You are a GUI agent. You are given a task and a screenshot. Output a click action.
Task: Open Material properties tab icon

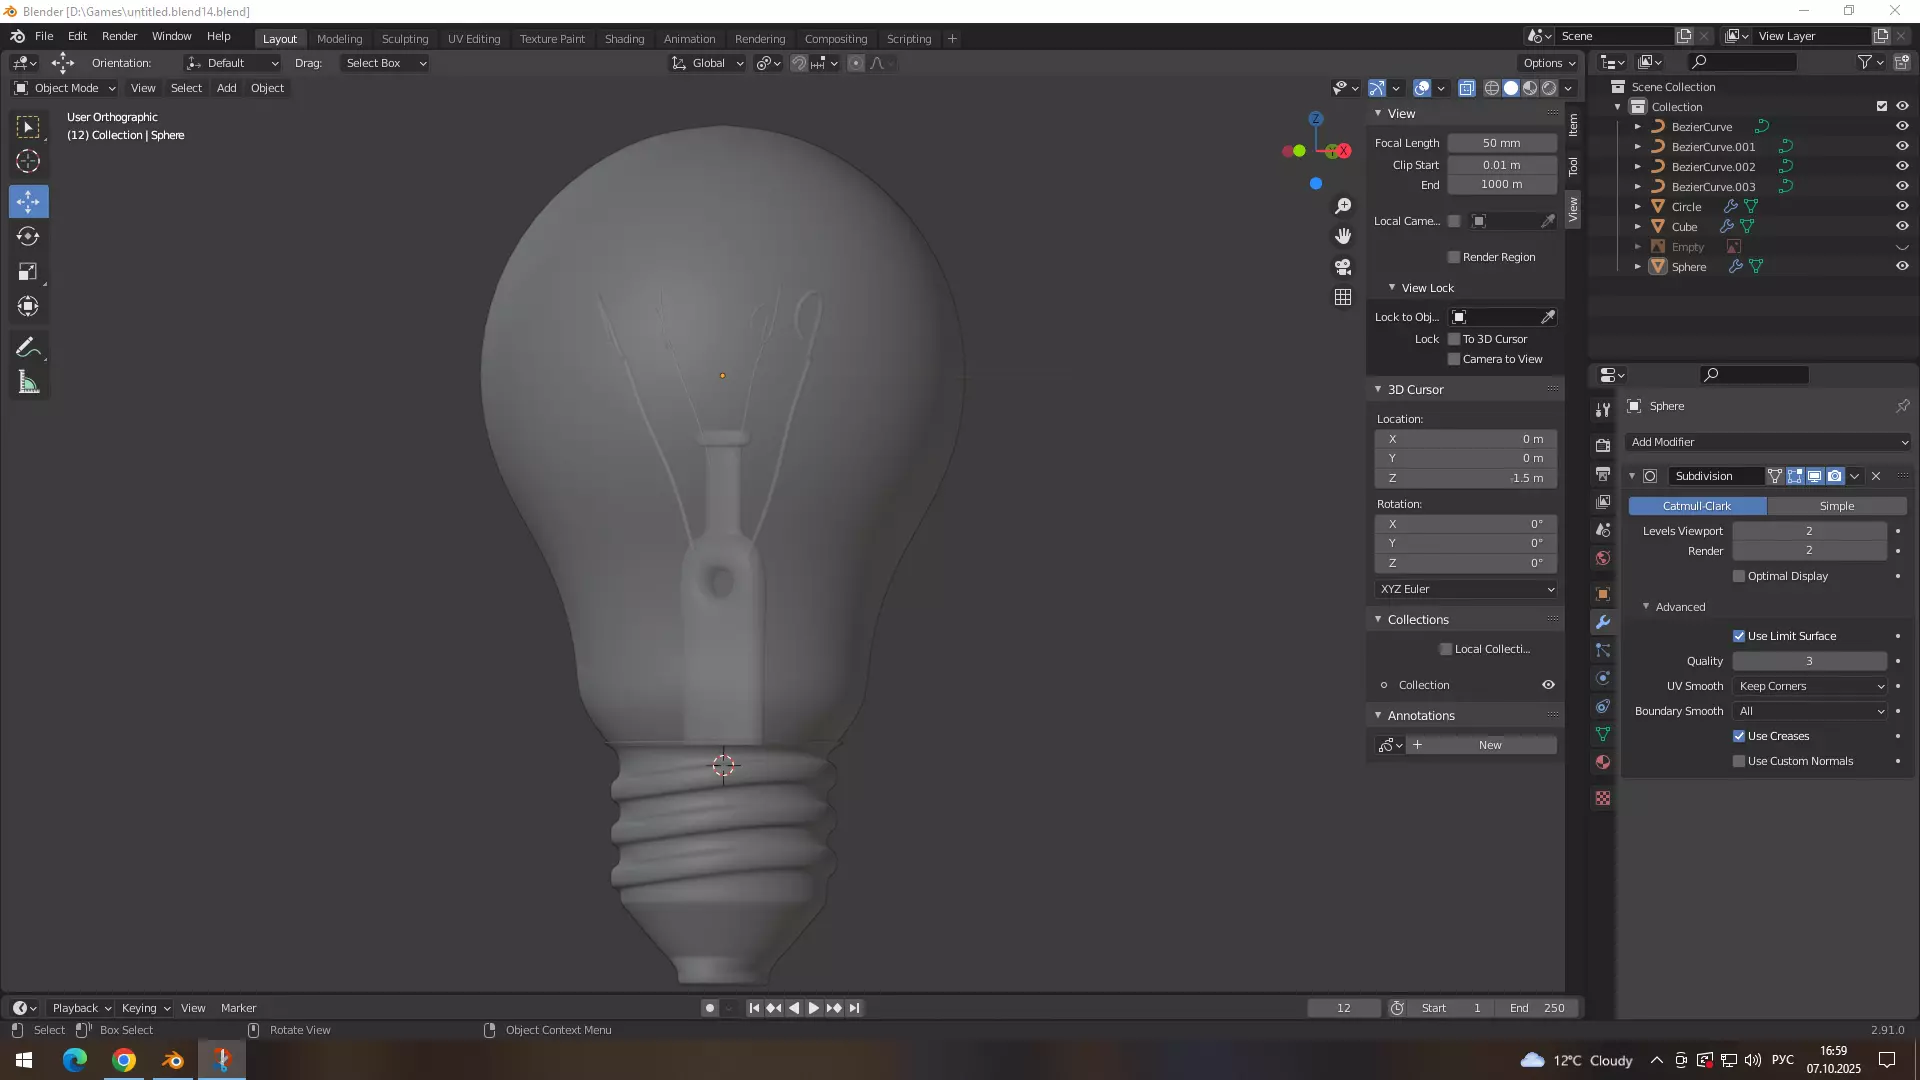(1603, 763)
